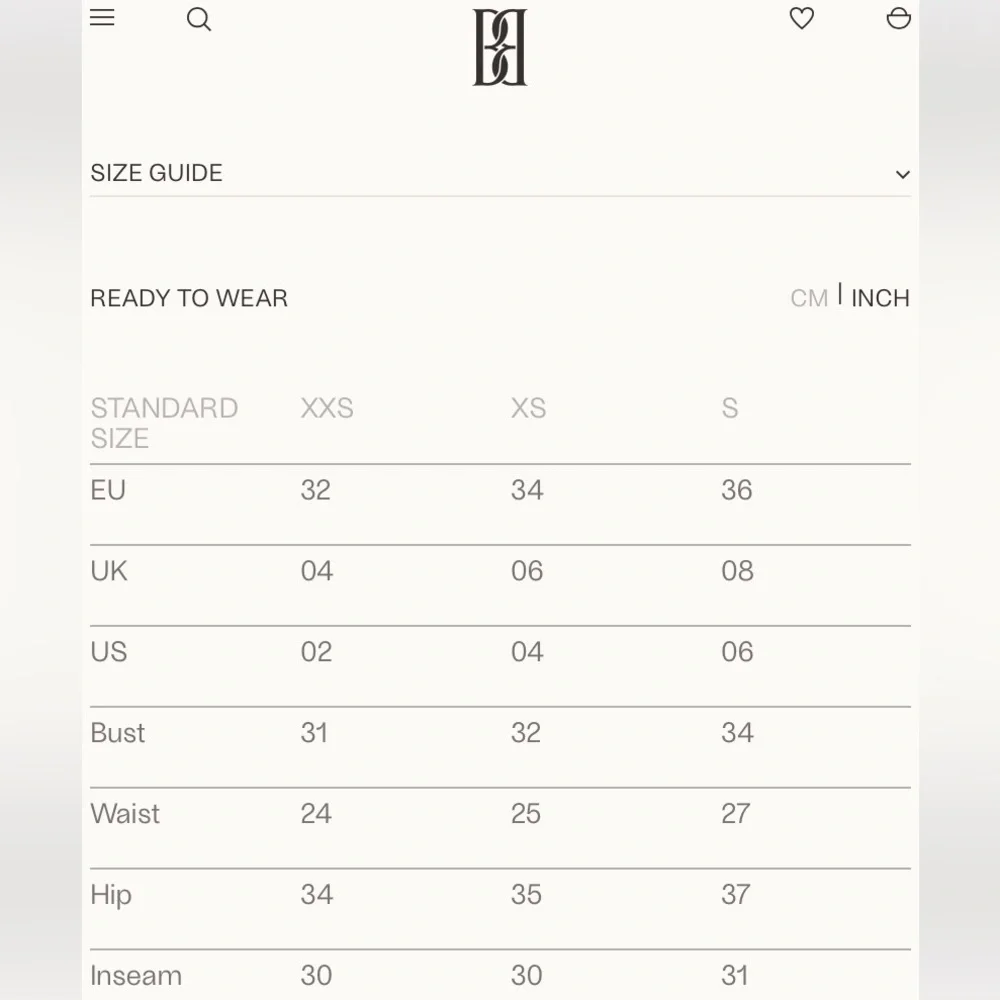
Task: Click the Bust row label
Action: tap(117, 733)
